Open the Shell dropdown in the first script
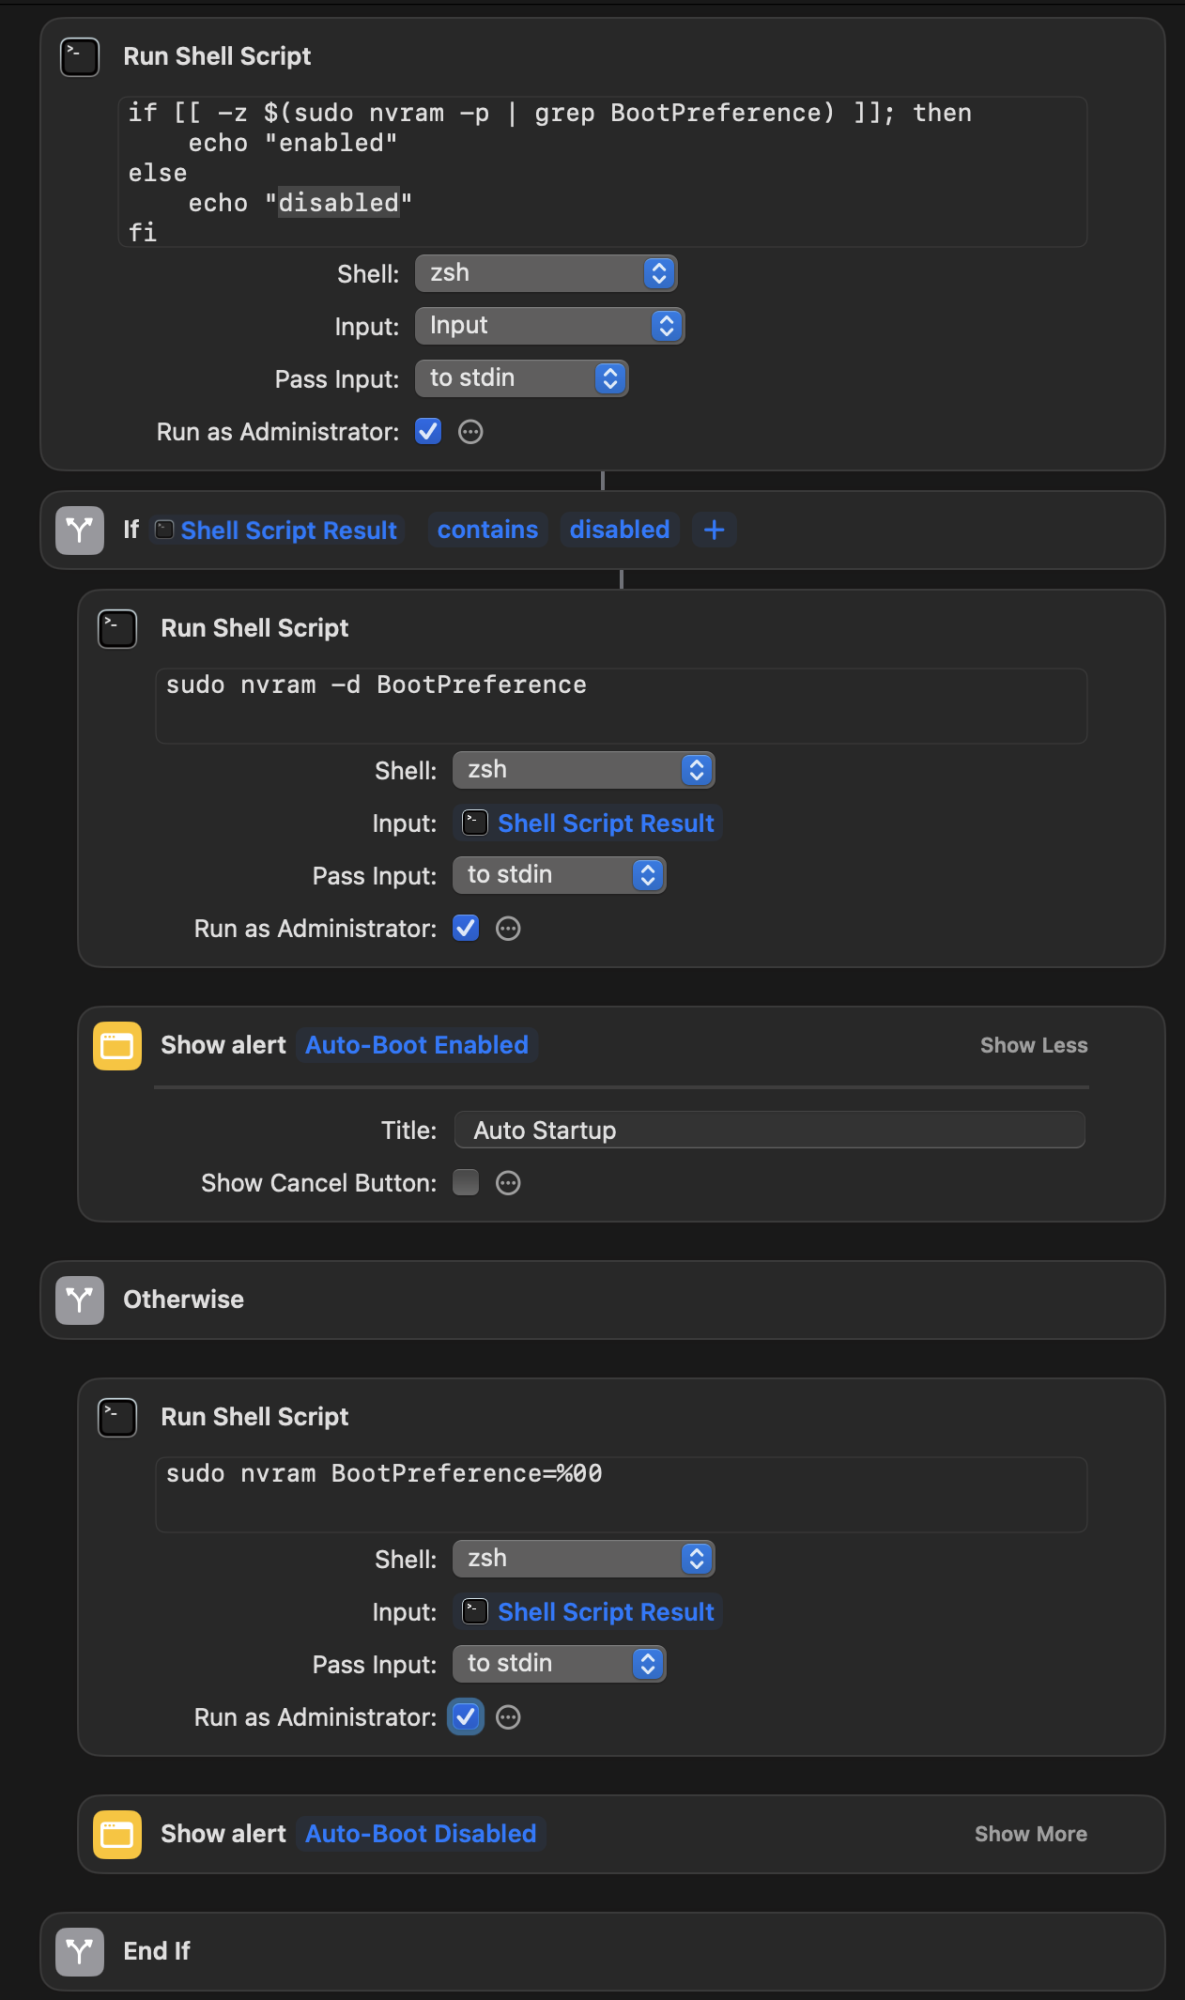This screenshot has width=1185, height=2000. coord(546,274)
